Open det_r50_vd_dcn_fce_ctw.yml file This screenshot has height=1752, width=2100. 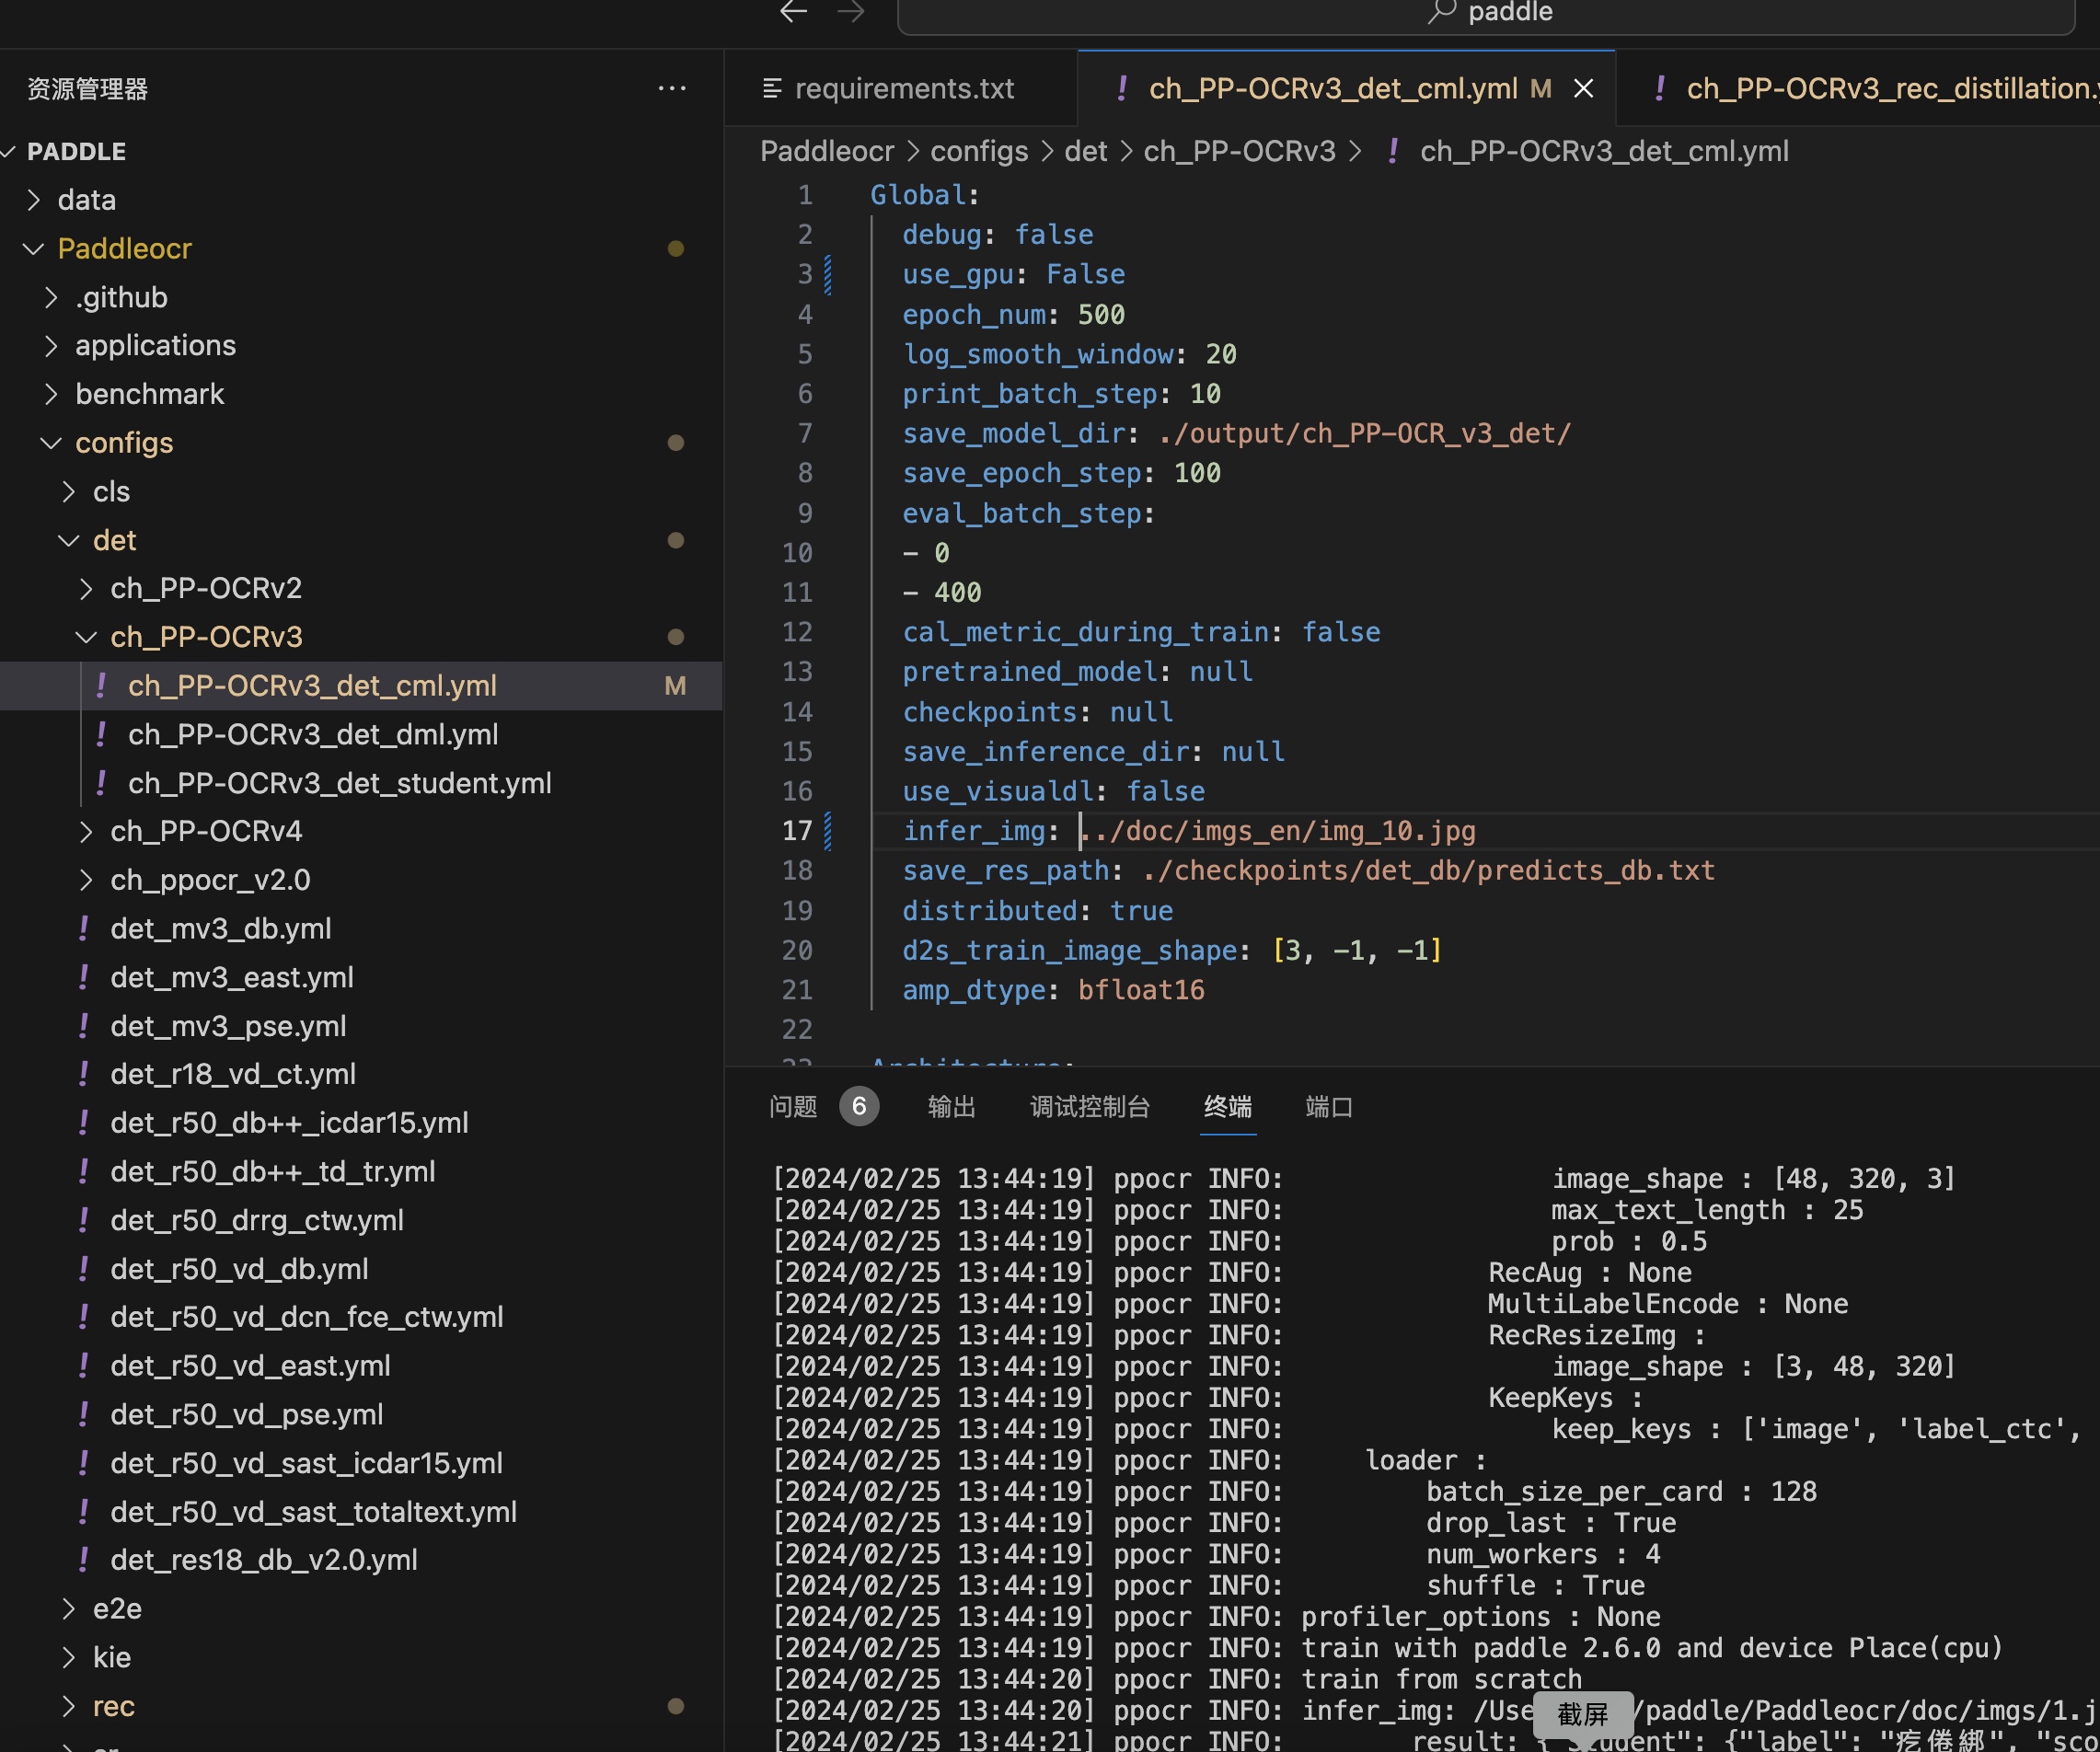click(361, 1317)
